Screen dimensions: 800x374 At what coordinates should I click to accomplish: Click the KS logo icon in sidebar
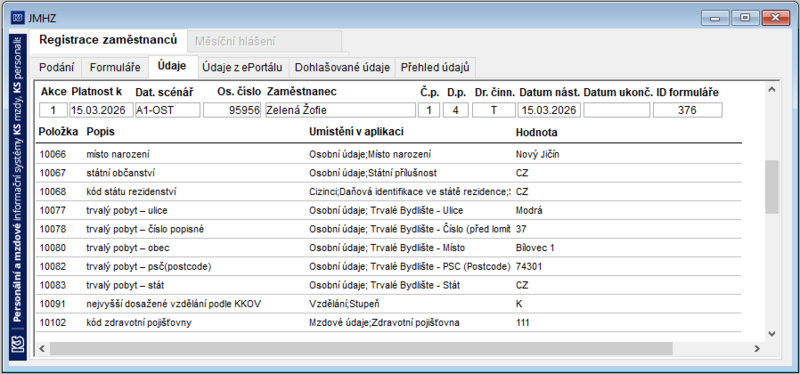click(17, 345)
